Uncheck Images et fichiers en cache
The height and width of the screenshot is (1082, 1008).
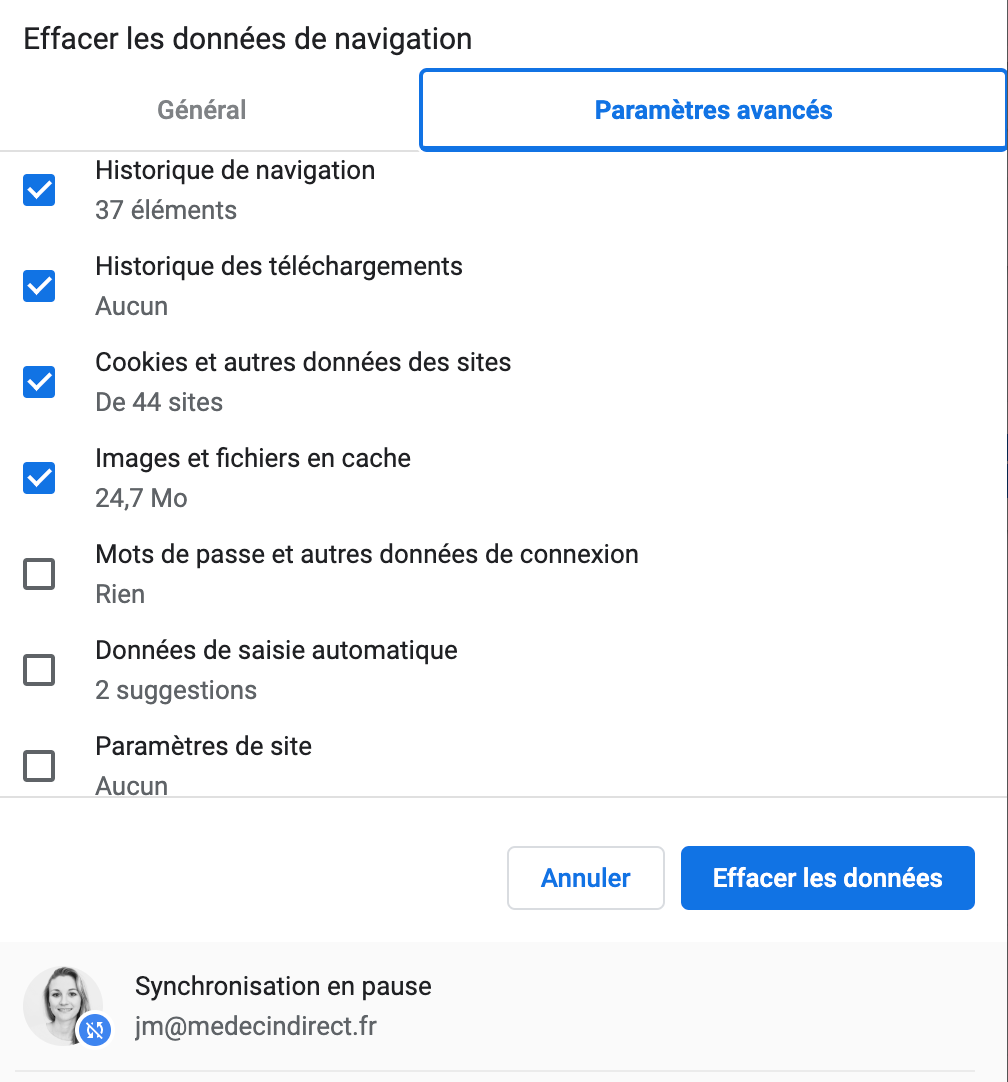pos(39,478)
